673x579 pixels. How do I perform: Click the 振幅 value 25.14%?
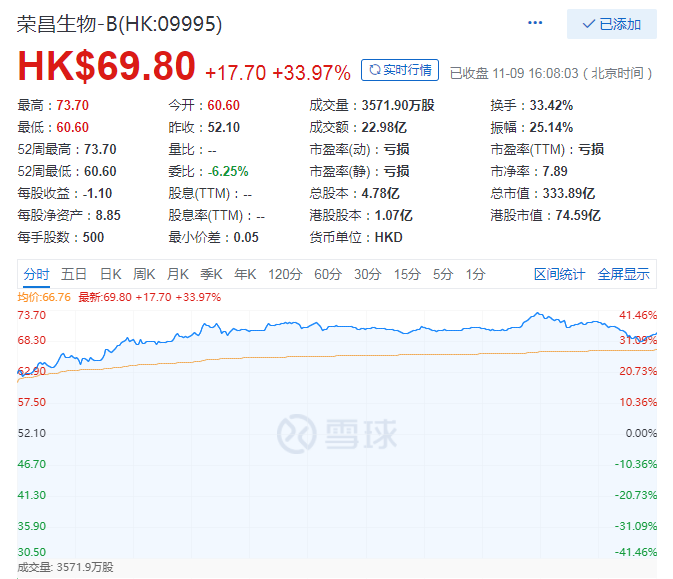pos(551,127)
